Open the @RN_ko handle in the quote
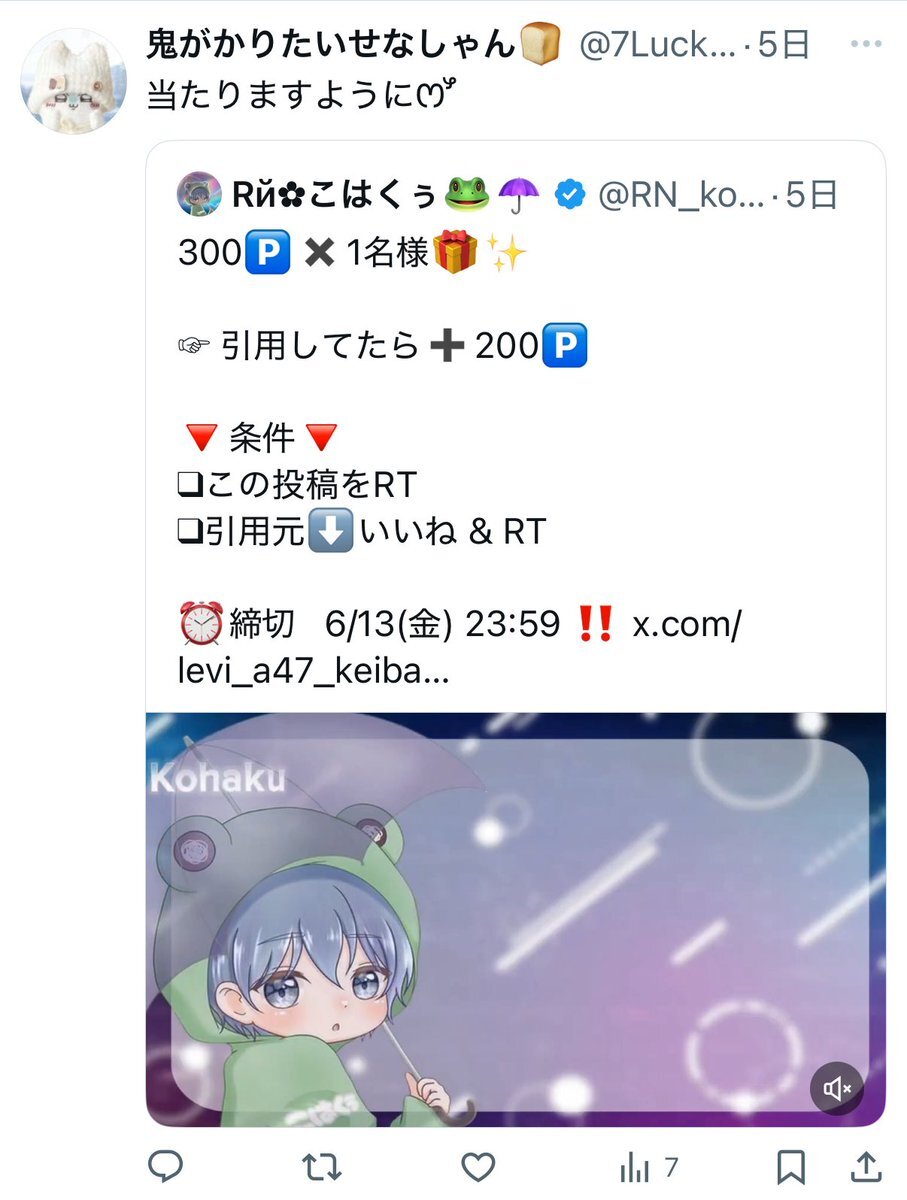Image resolution: width=907 pixels, height=1200 pixels. click(680, 196)
